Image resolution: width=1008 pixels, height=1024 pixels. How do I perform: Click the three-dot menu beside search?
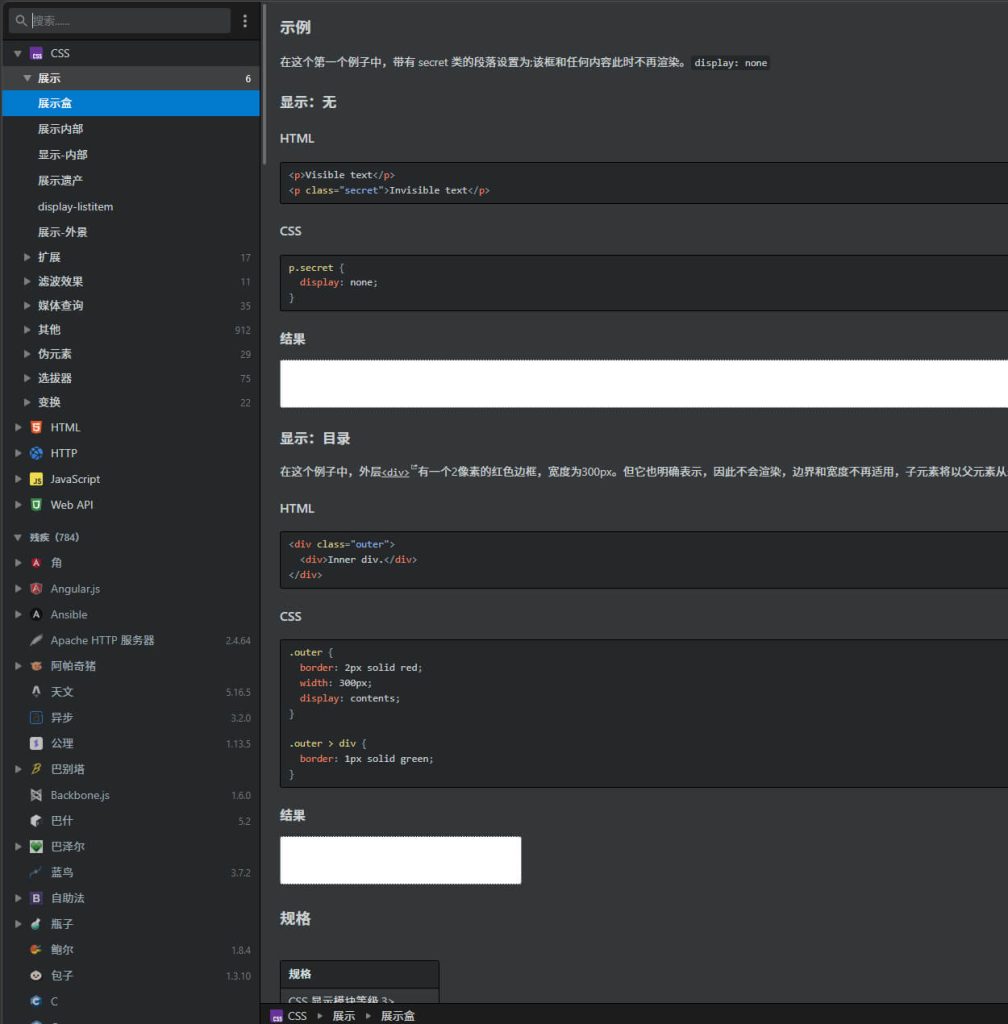coord(245,21)
